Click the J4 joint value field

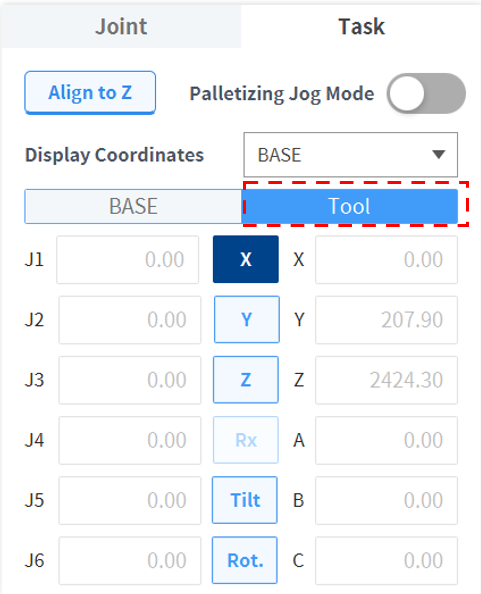[130, 440]
